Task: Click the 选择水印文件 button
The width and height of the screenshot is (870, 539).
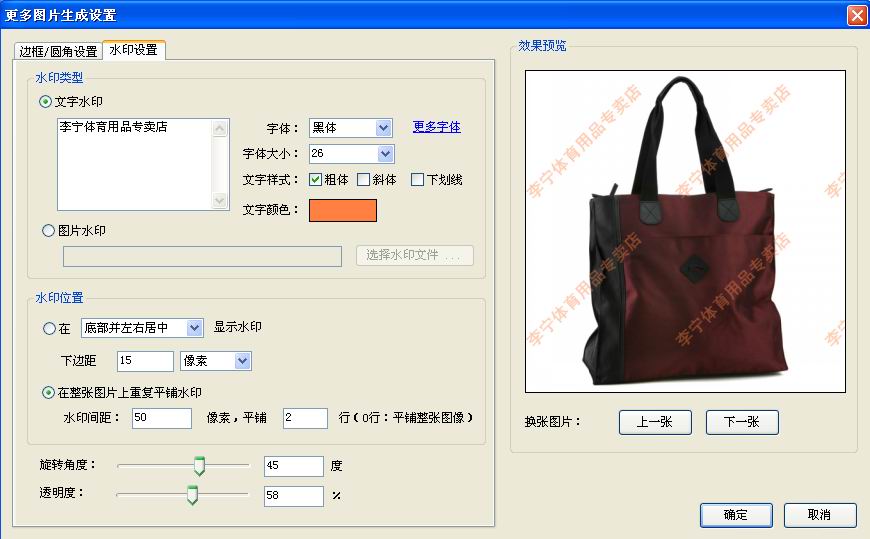Action: click(415, 255)
